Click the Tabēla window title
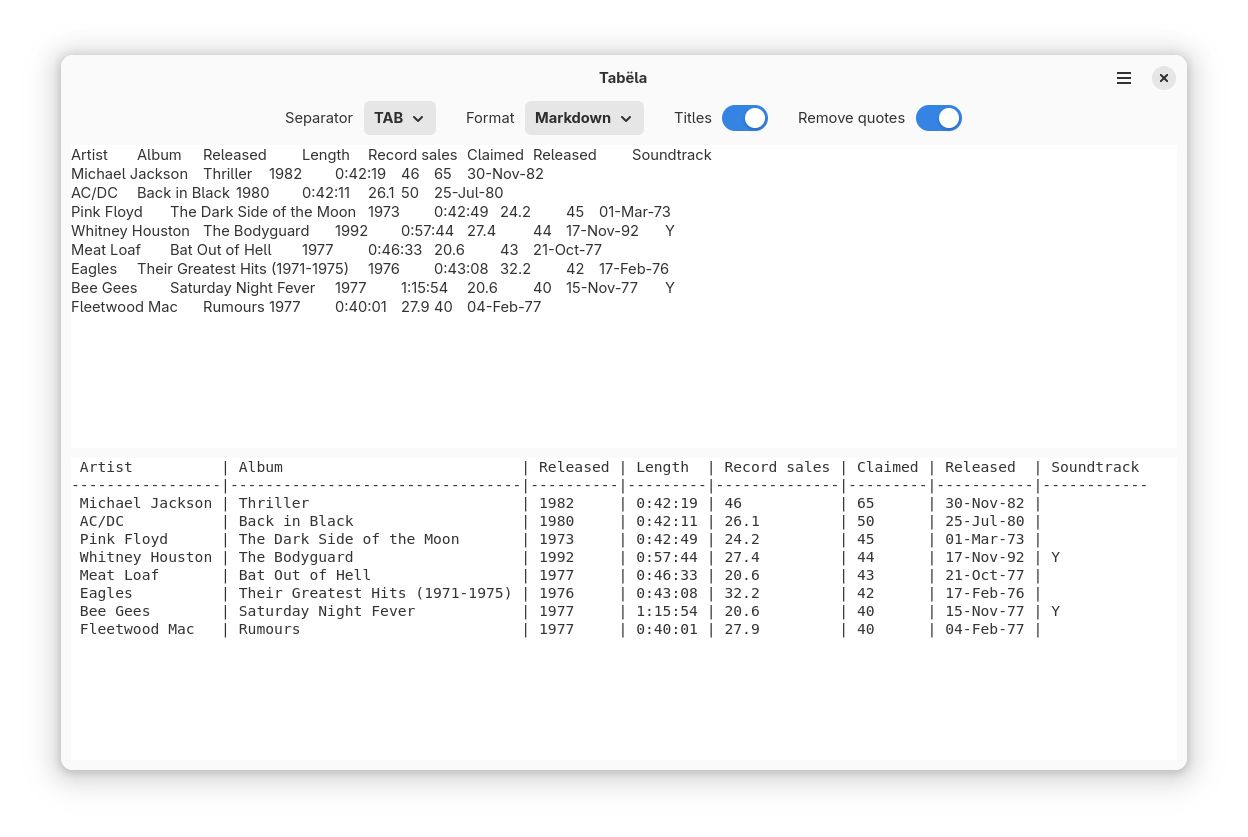1248x837 pixels. 623,77
